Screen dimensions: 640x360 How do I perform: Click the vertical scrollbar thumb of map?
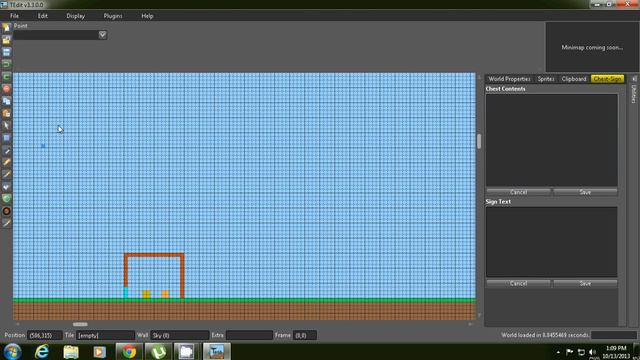click(x=479, y=141)
